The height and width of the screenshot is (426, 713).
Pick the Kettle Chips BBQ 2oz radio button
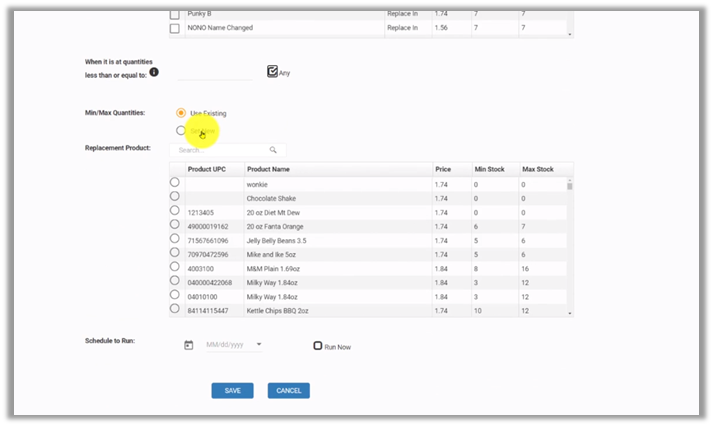[x=175, y=309]
